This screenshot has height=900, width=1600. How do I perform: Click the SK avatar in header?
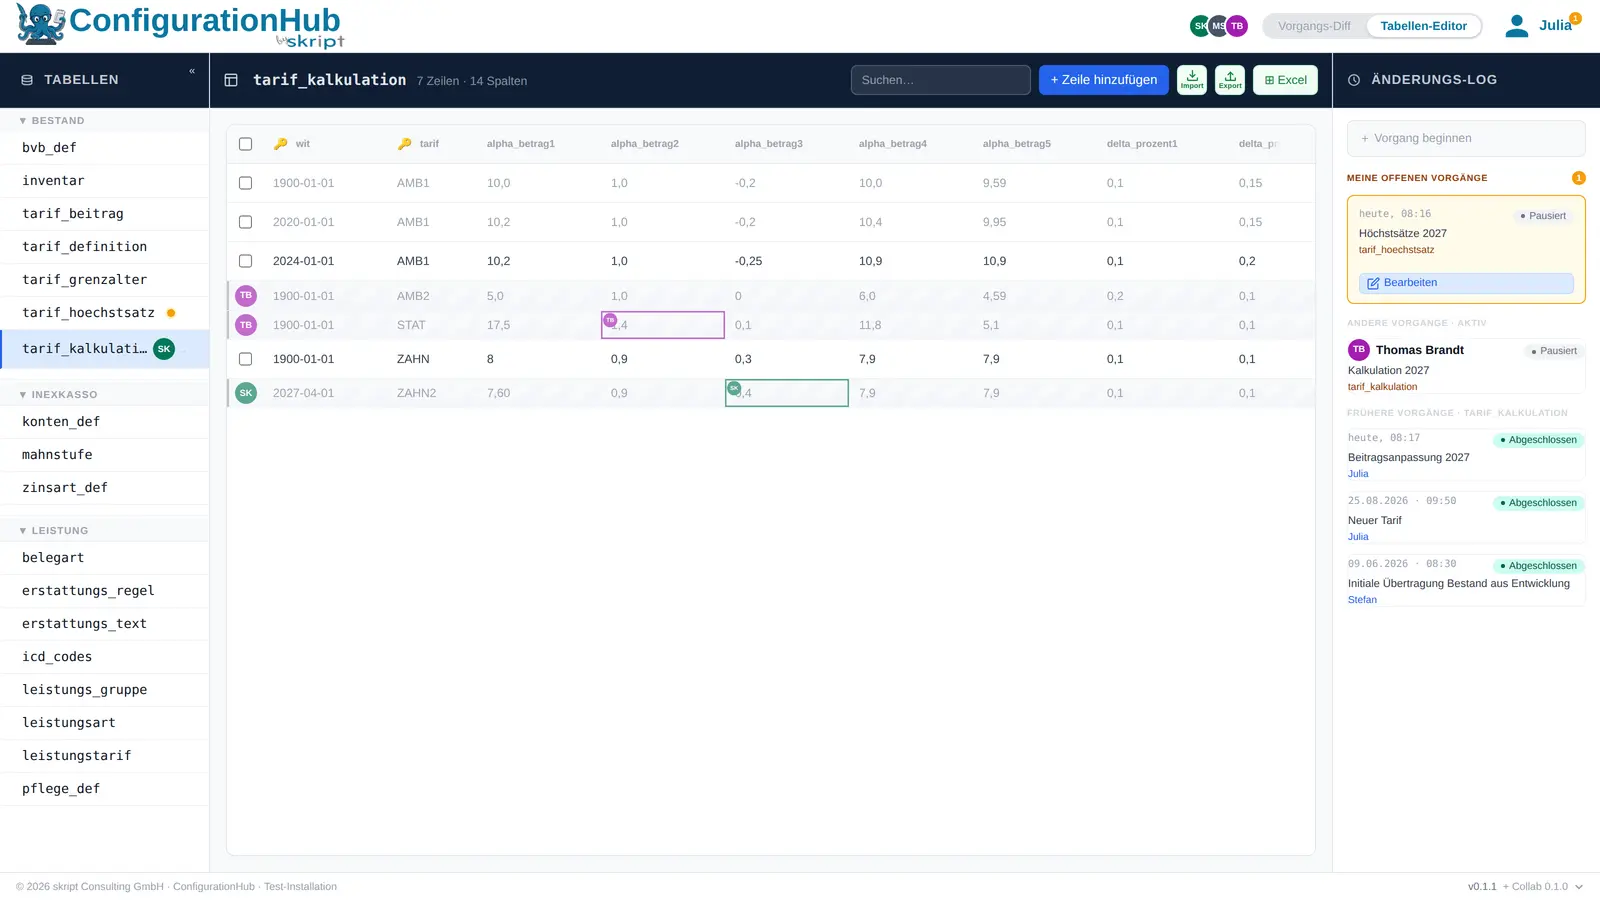(x=1200, y=26)
